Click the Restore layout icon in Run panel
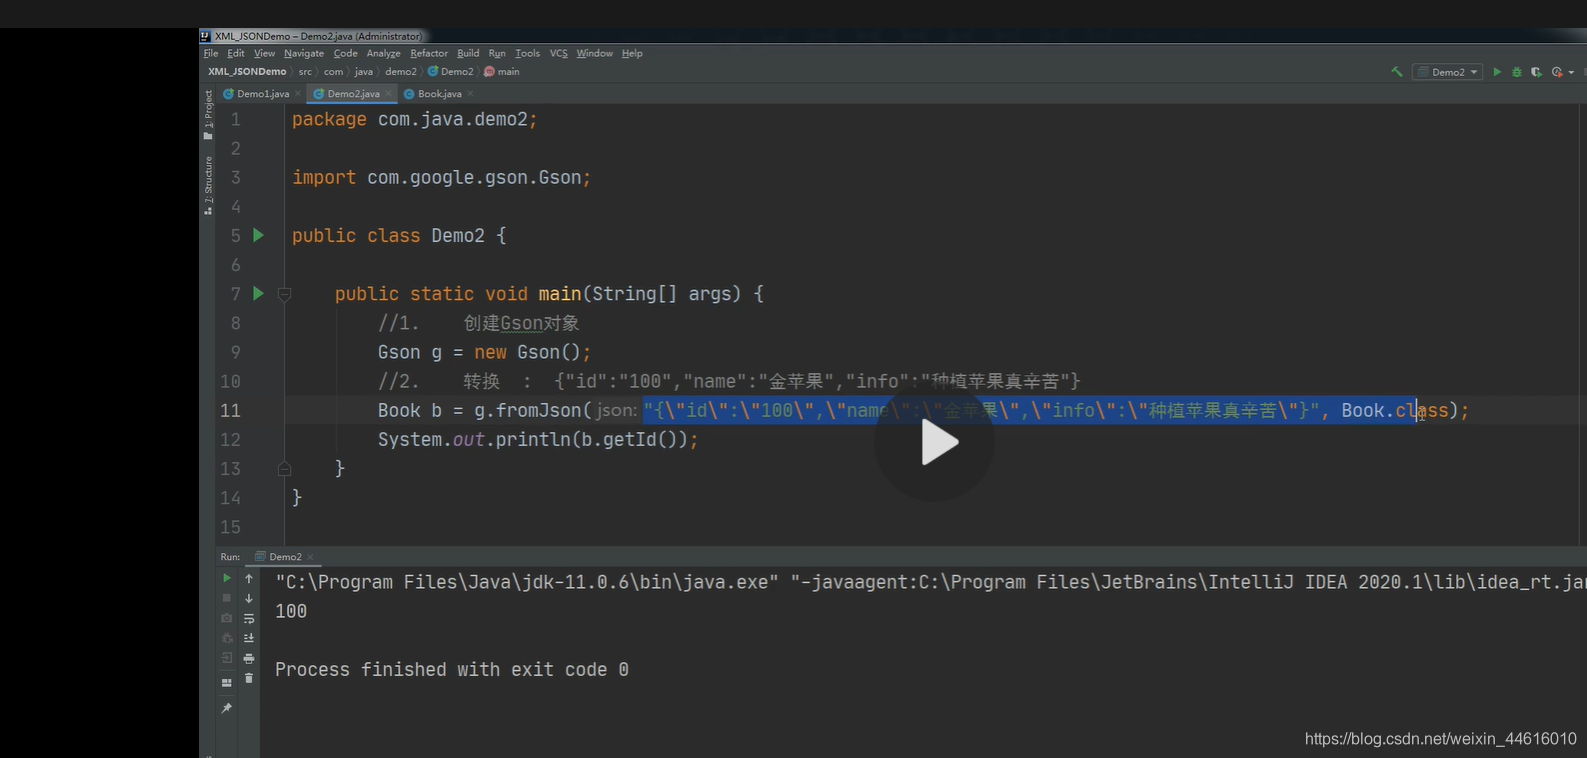Screen dimensions: 1587x758 click(x=227, y=682)
